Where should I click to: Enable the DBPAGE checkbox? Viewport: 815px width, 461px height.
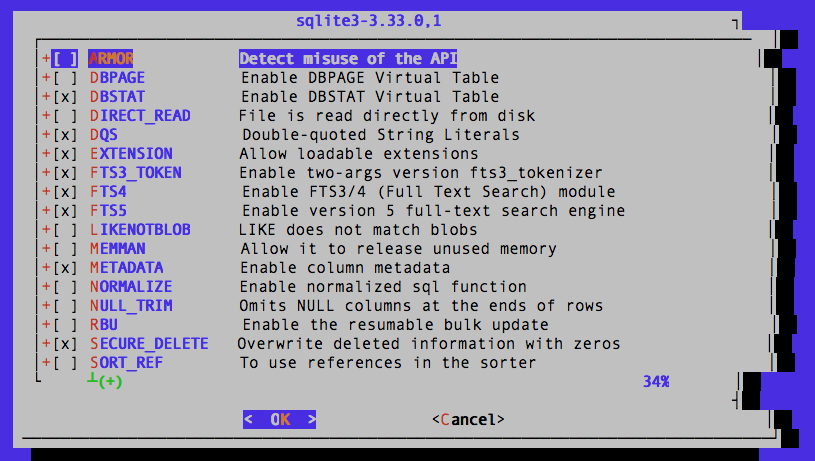point(64,78)
